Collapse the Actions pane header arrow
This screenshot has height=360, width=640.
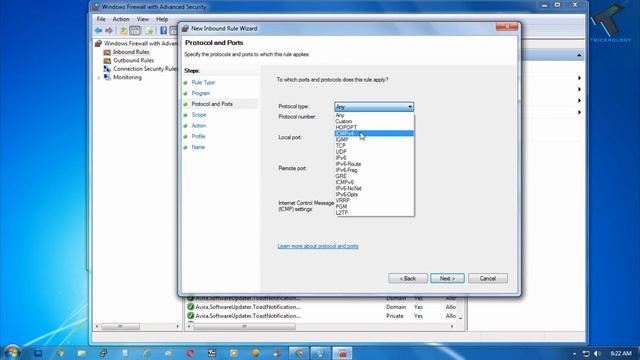[579, 55]
